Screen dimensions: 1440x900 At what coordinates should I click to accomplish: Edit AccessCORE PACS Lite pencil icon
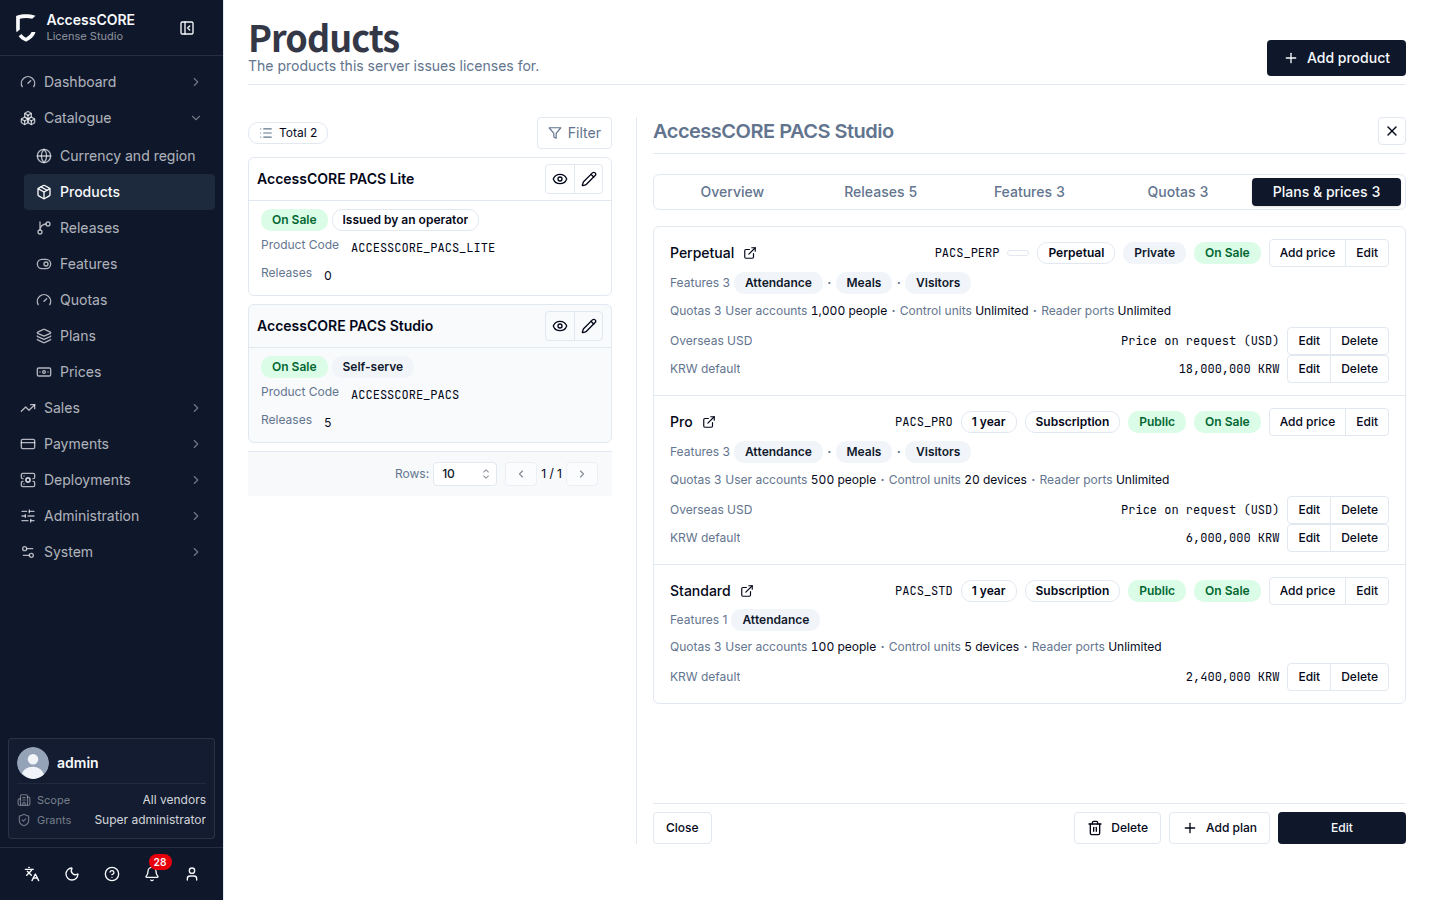coord(589,179)
